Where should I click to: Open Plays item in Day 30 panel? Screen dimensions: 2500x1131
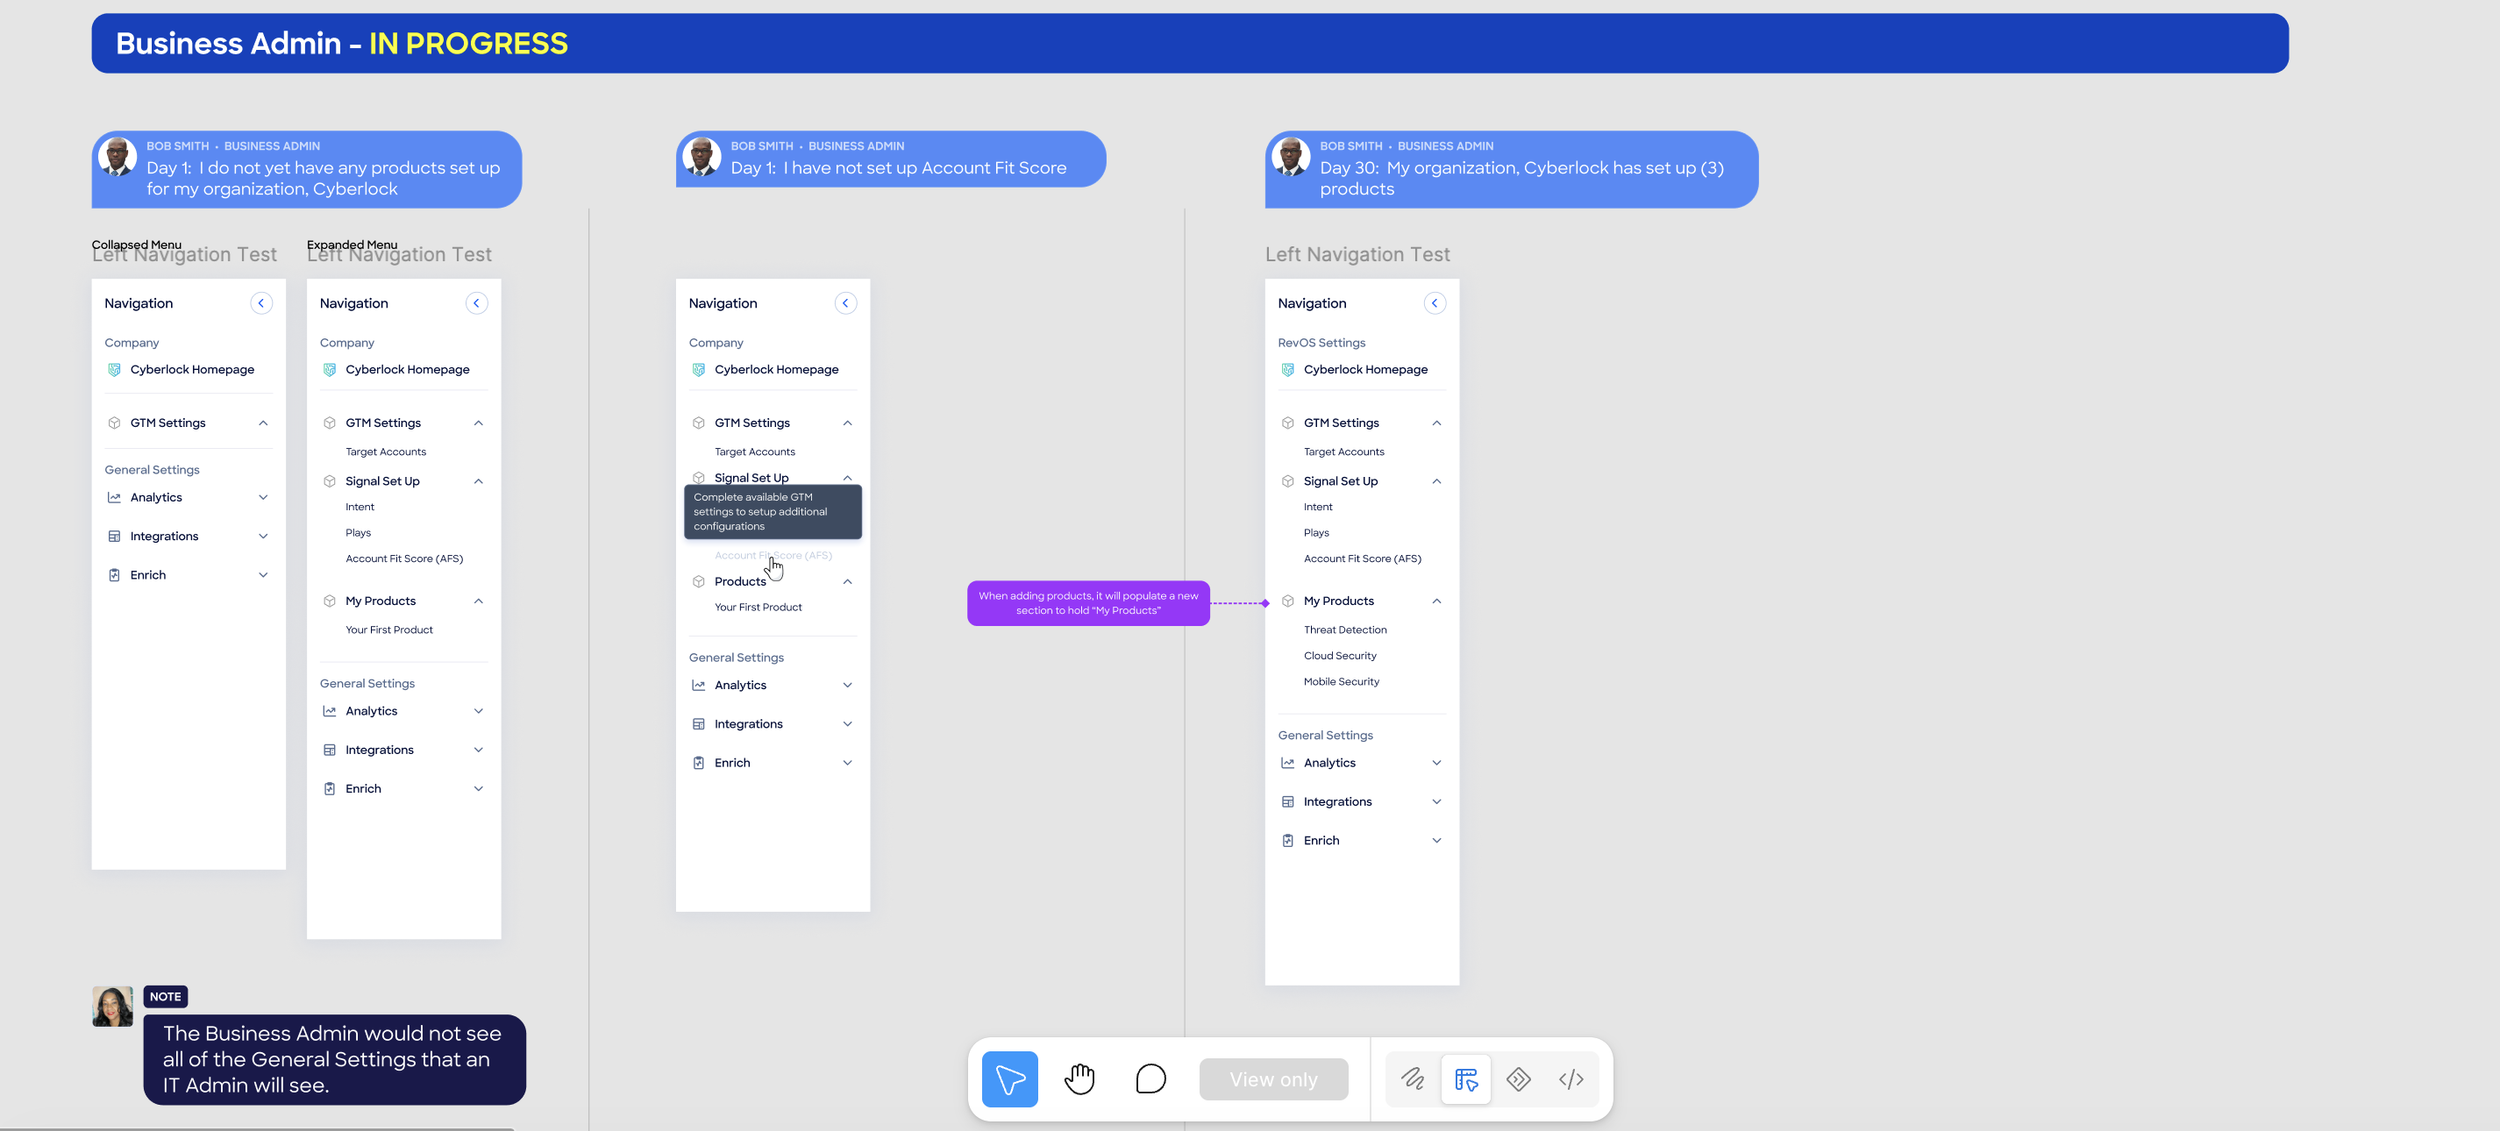[1316, 533]
